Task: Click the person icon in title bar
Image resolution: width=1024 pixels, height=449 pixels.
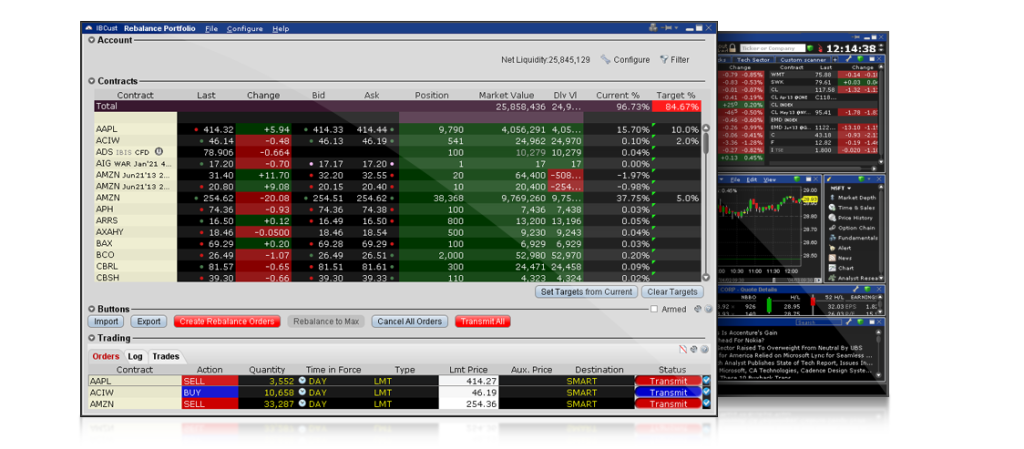Action: 652,28
